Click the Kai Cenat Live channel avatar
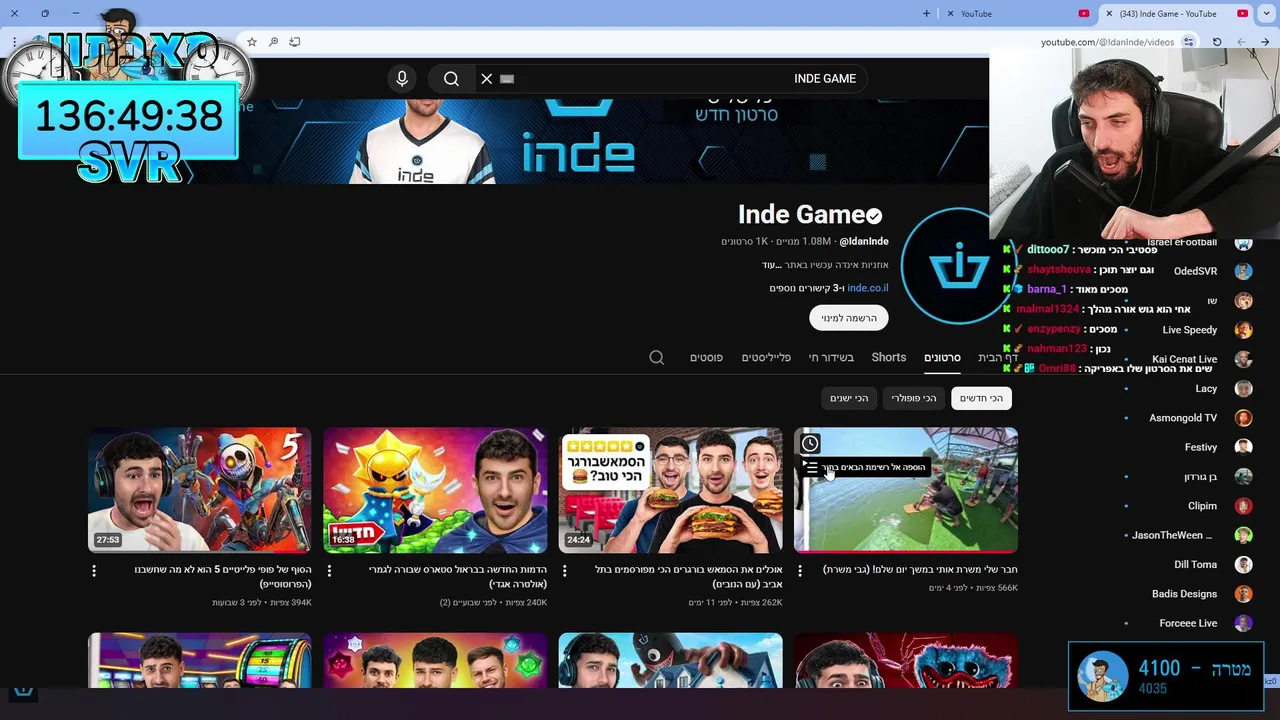The image size is (1280, 720). tap(1243, 359)
